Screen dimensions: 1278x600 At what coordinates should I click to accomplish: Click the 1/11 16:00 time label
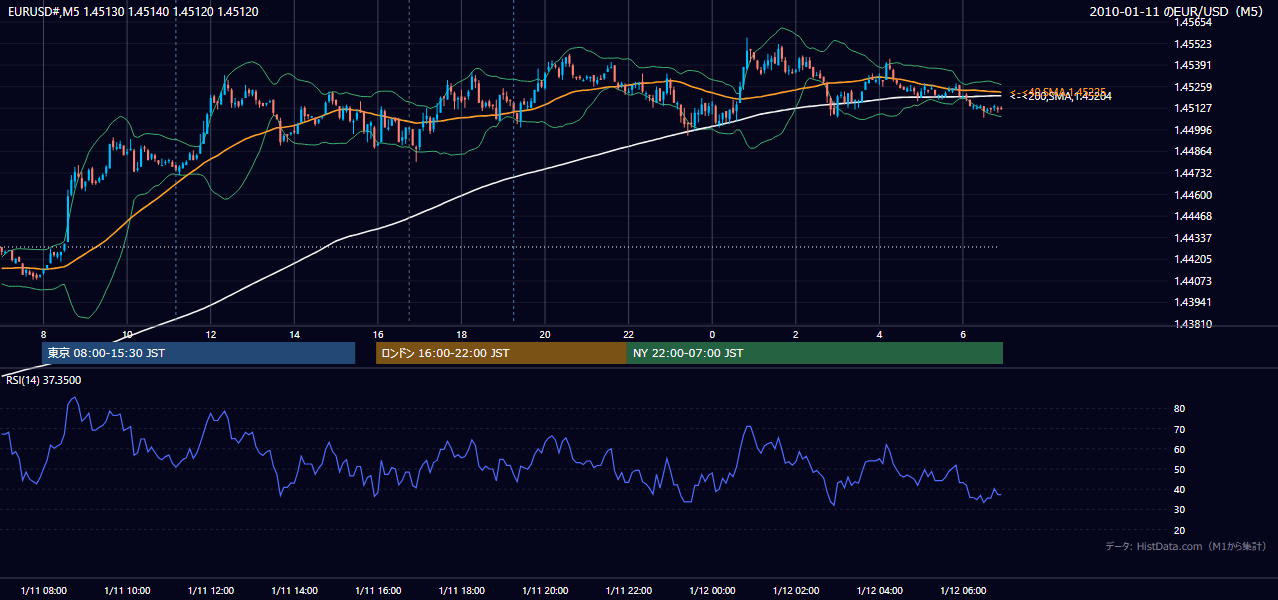click(x=377, y=591)
